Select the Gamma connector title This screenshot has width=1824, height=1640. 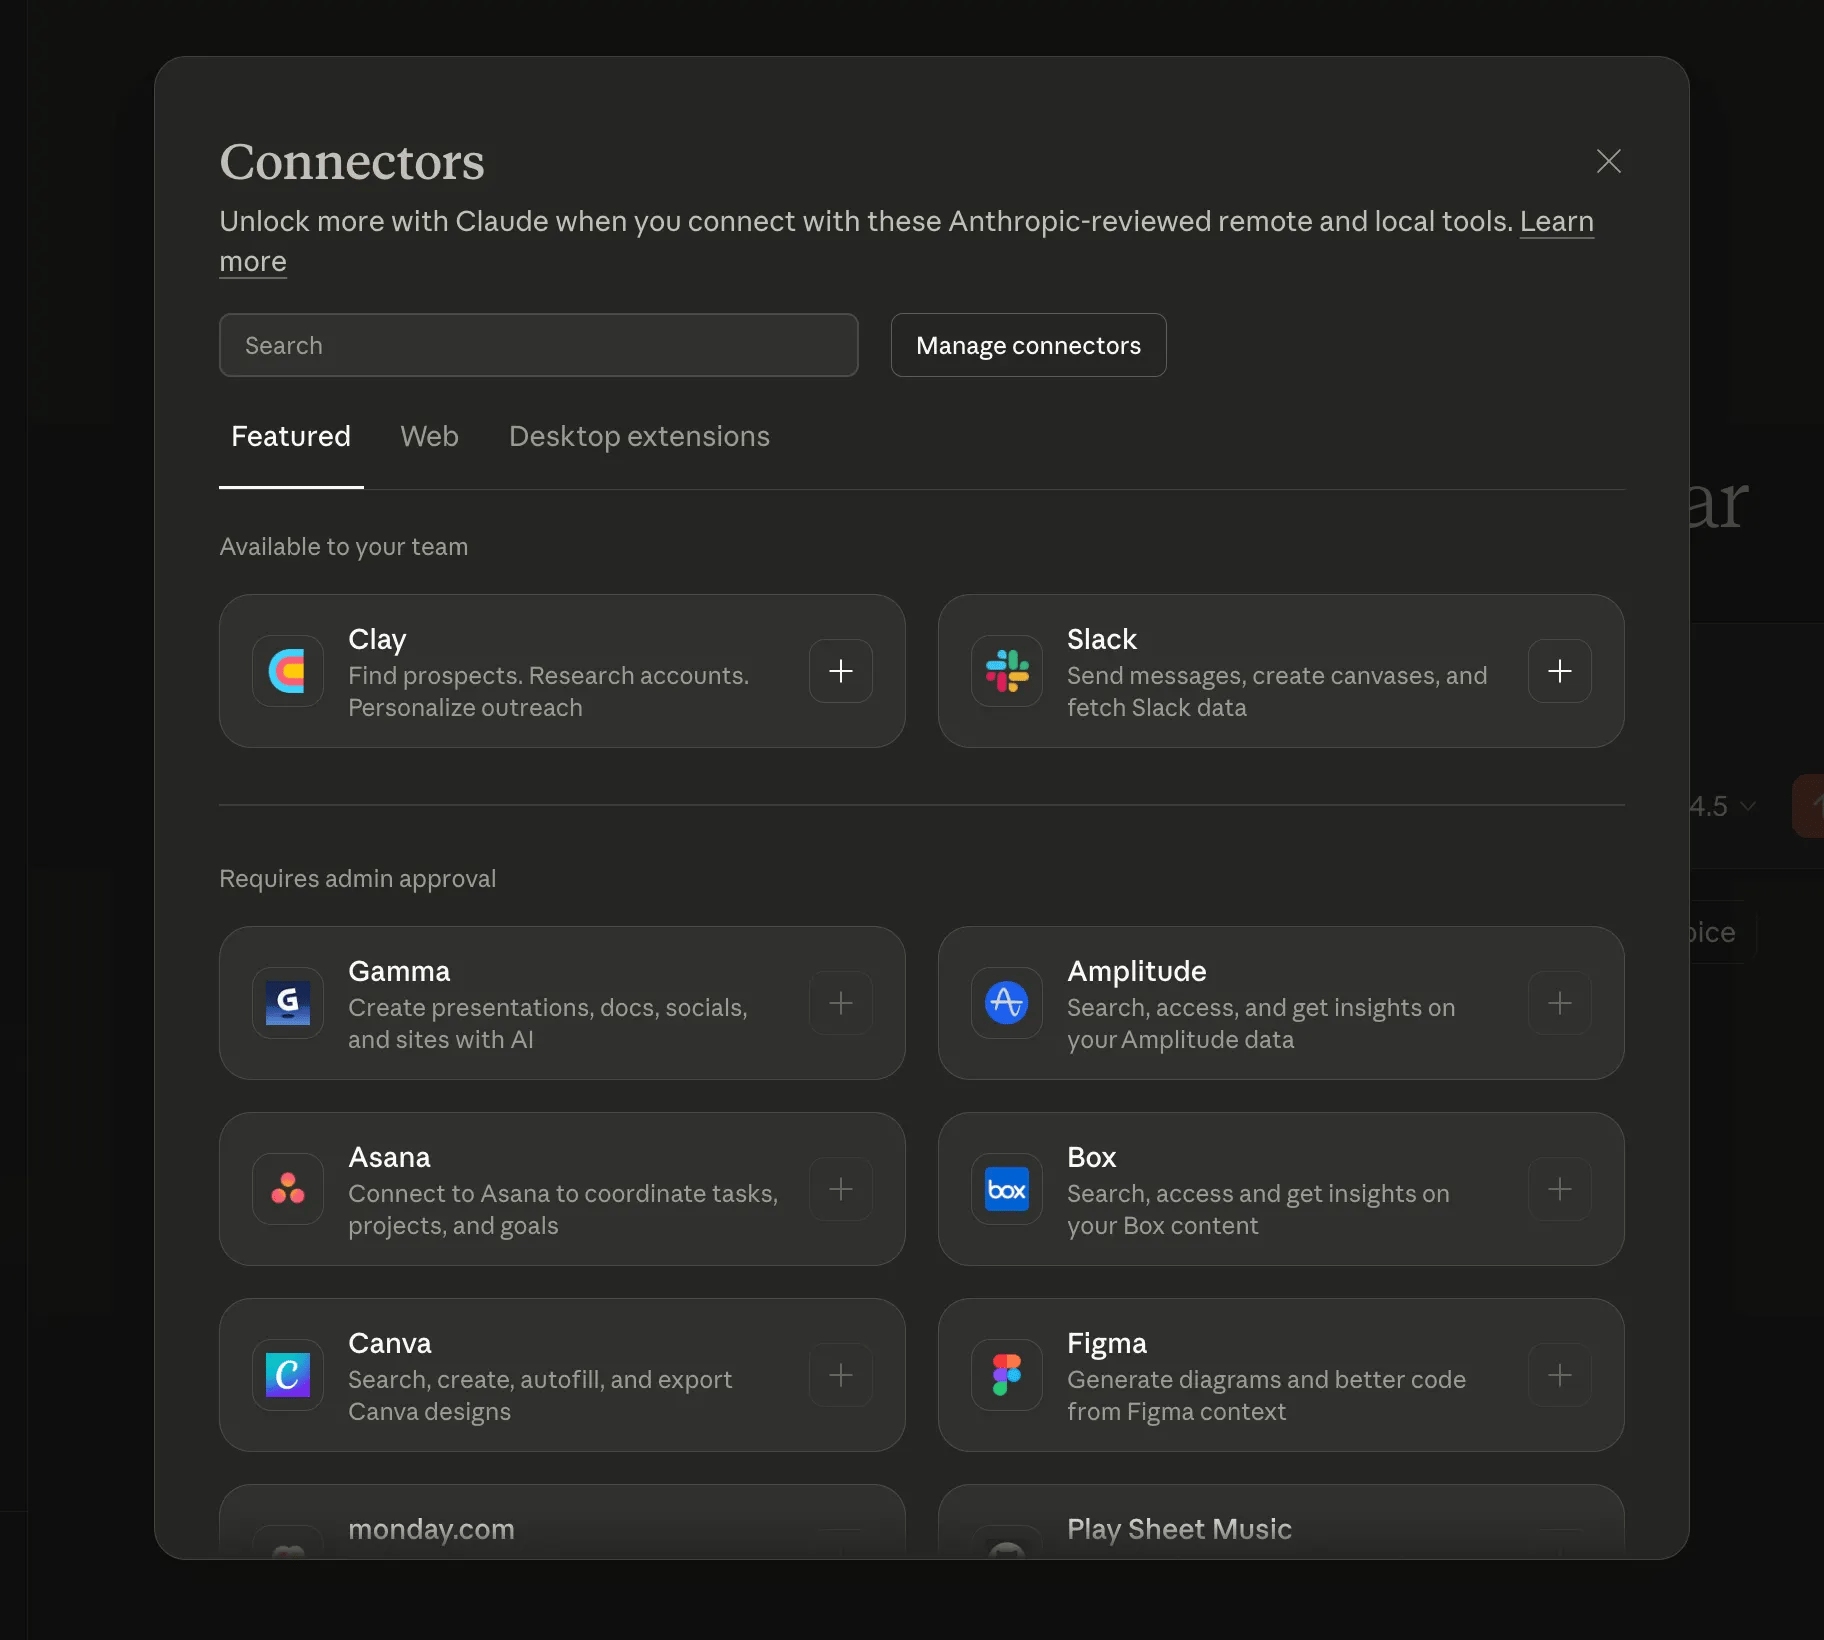point(399,971)
